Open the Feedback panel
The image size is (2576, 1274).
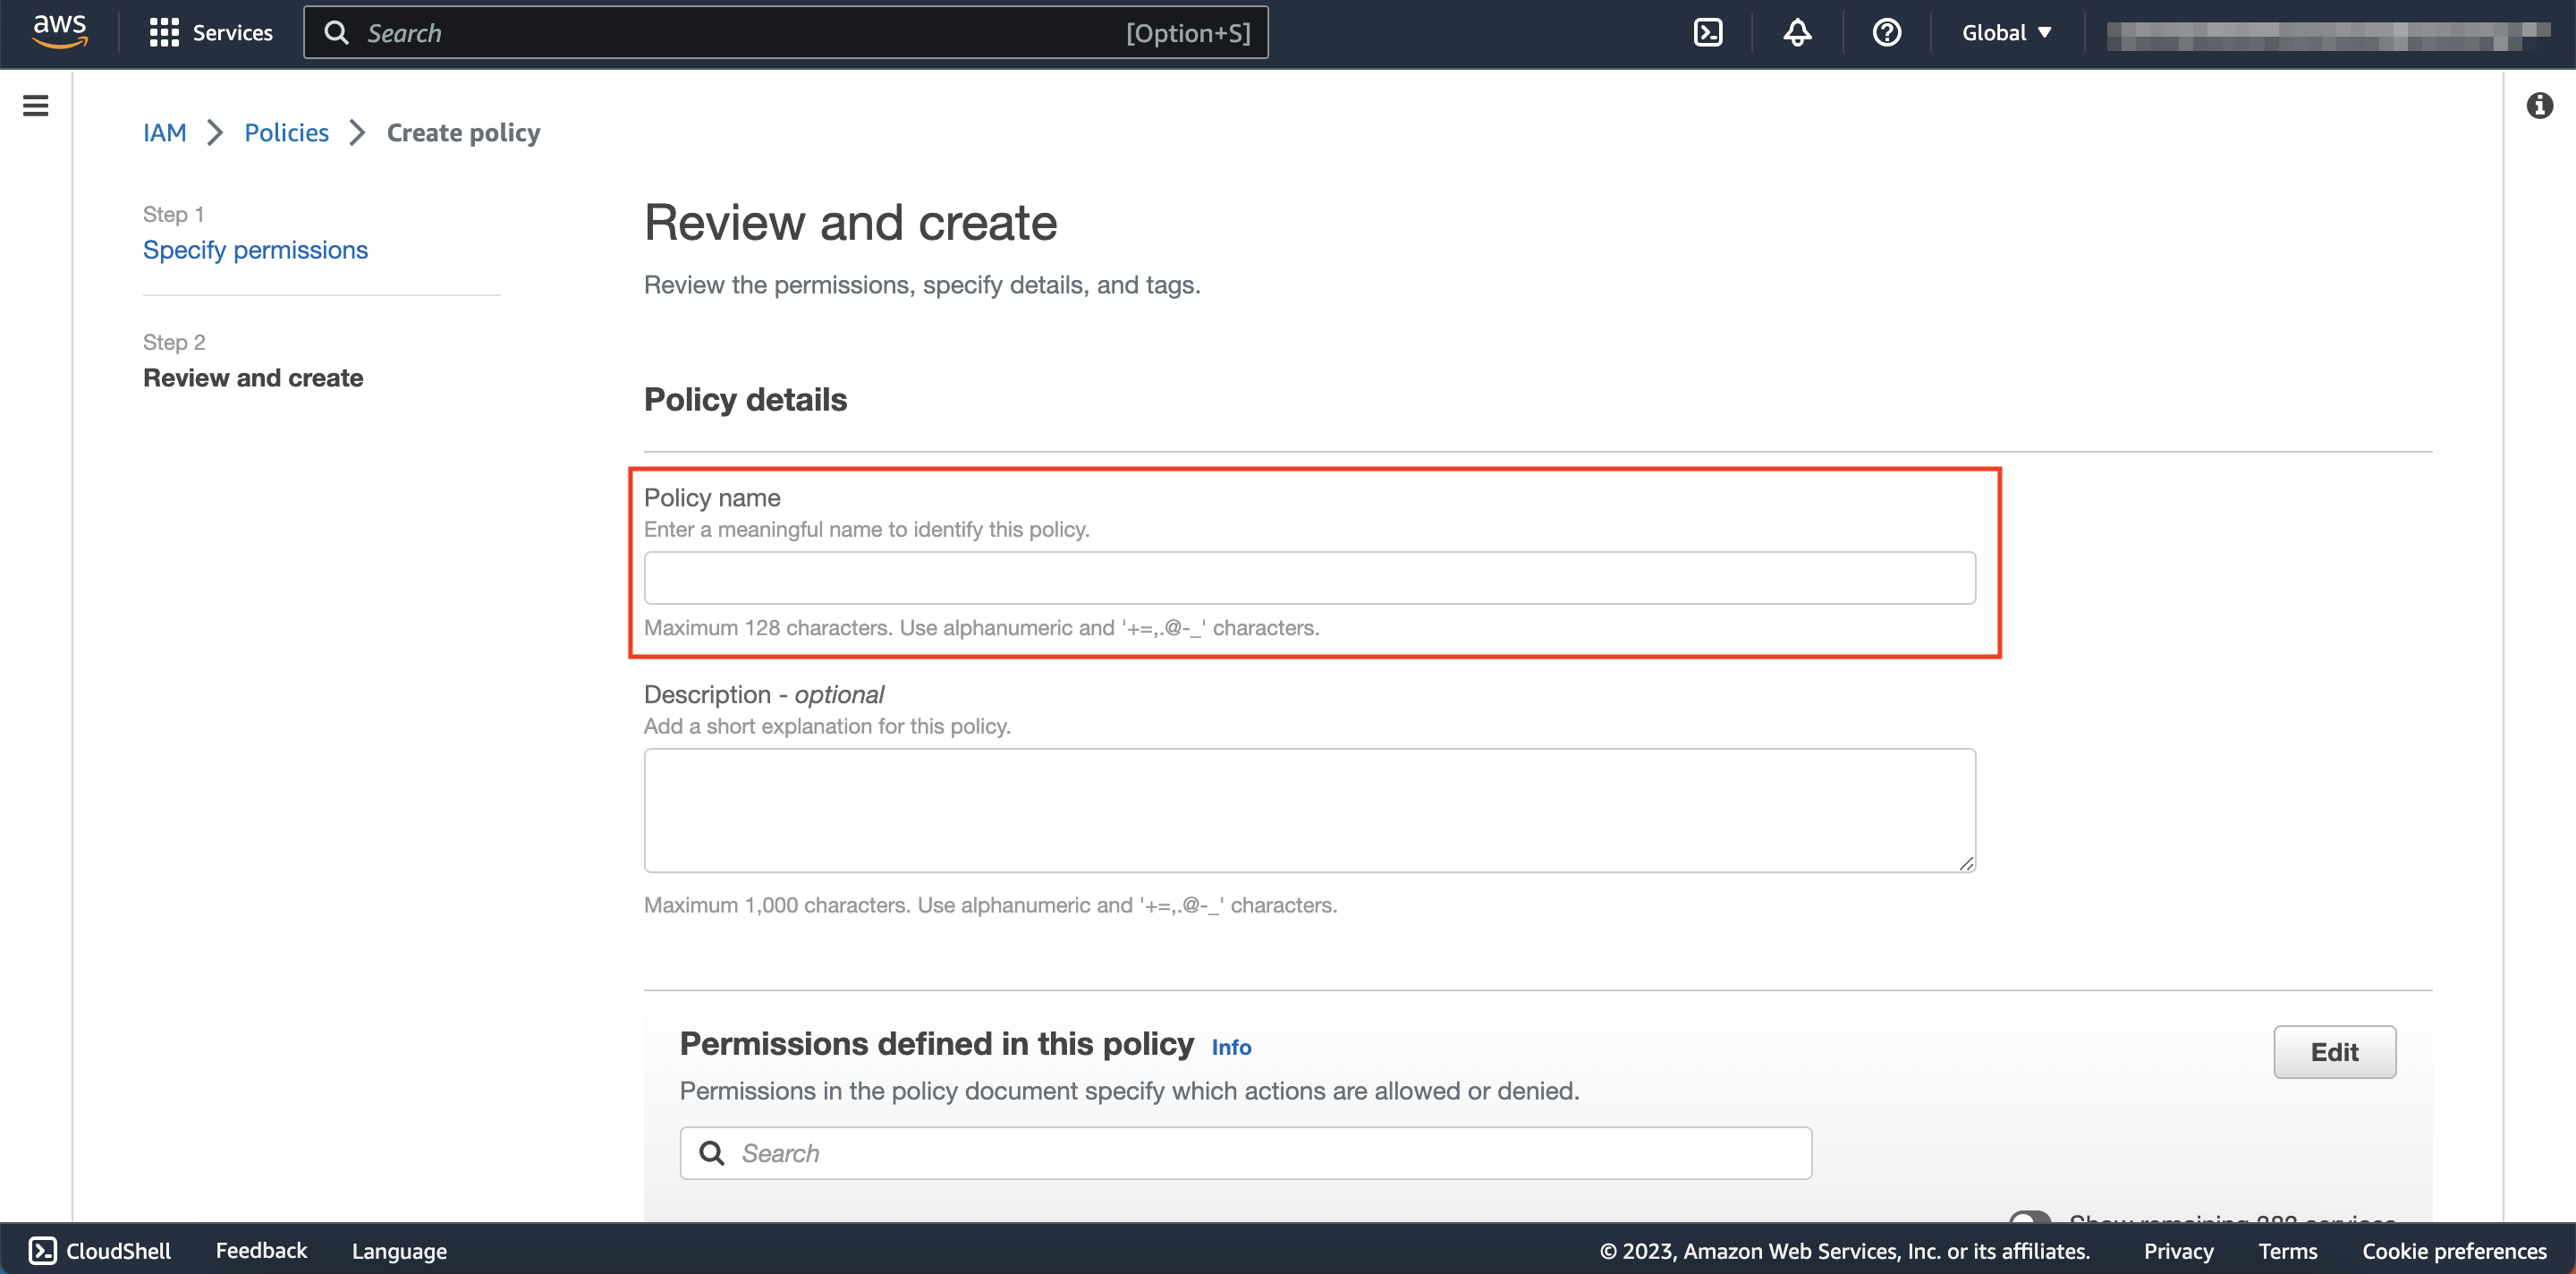(260, 1250)
